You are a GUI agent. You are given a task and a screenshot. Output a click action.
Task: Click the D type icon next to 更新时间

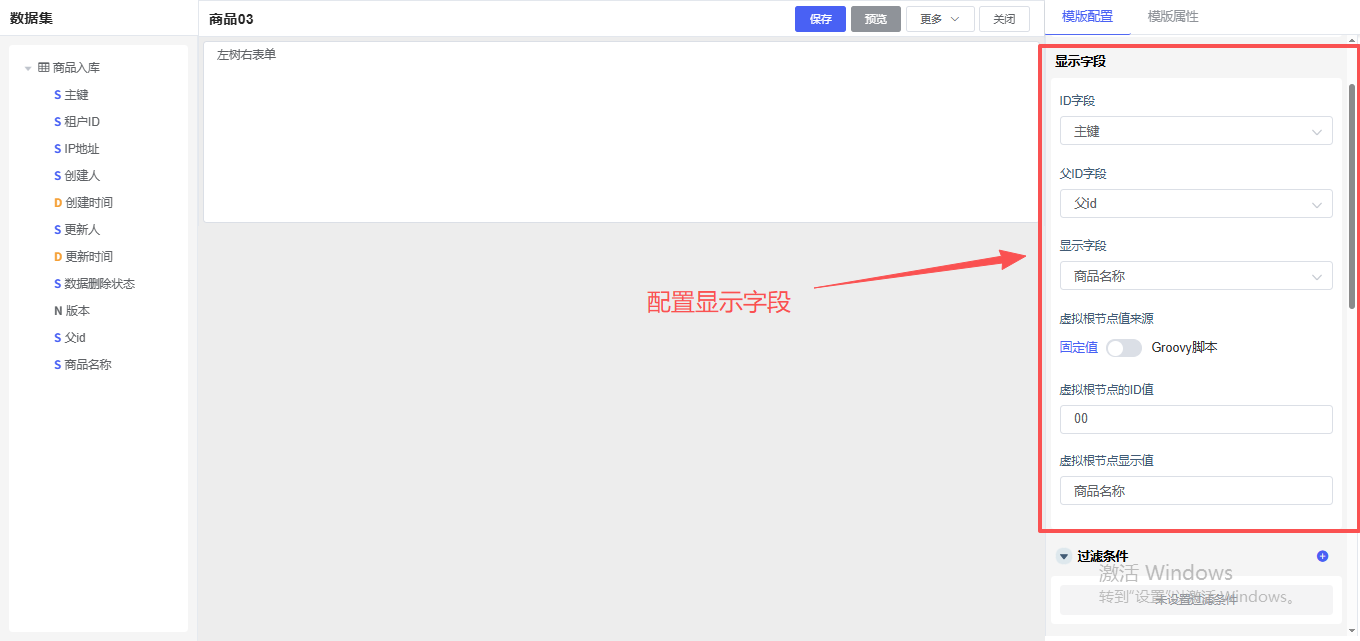(58, 257)
